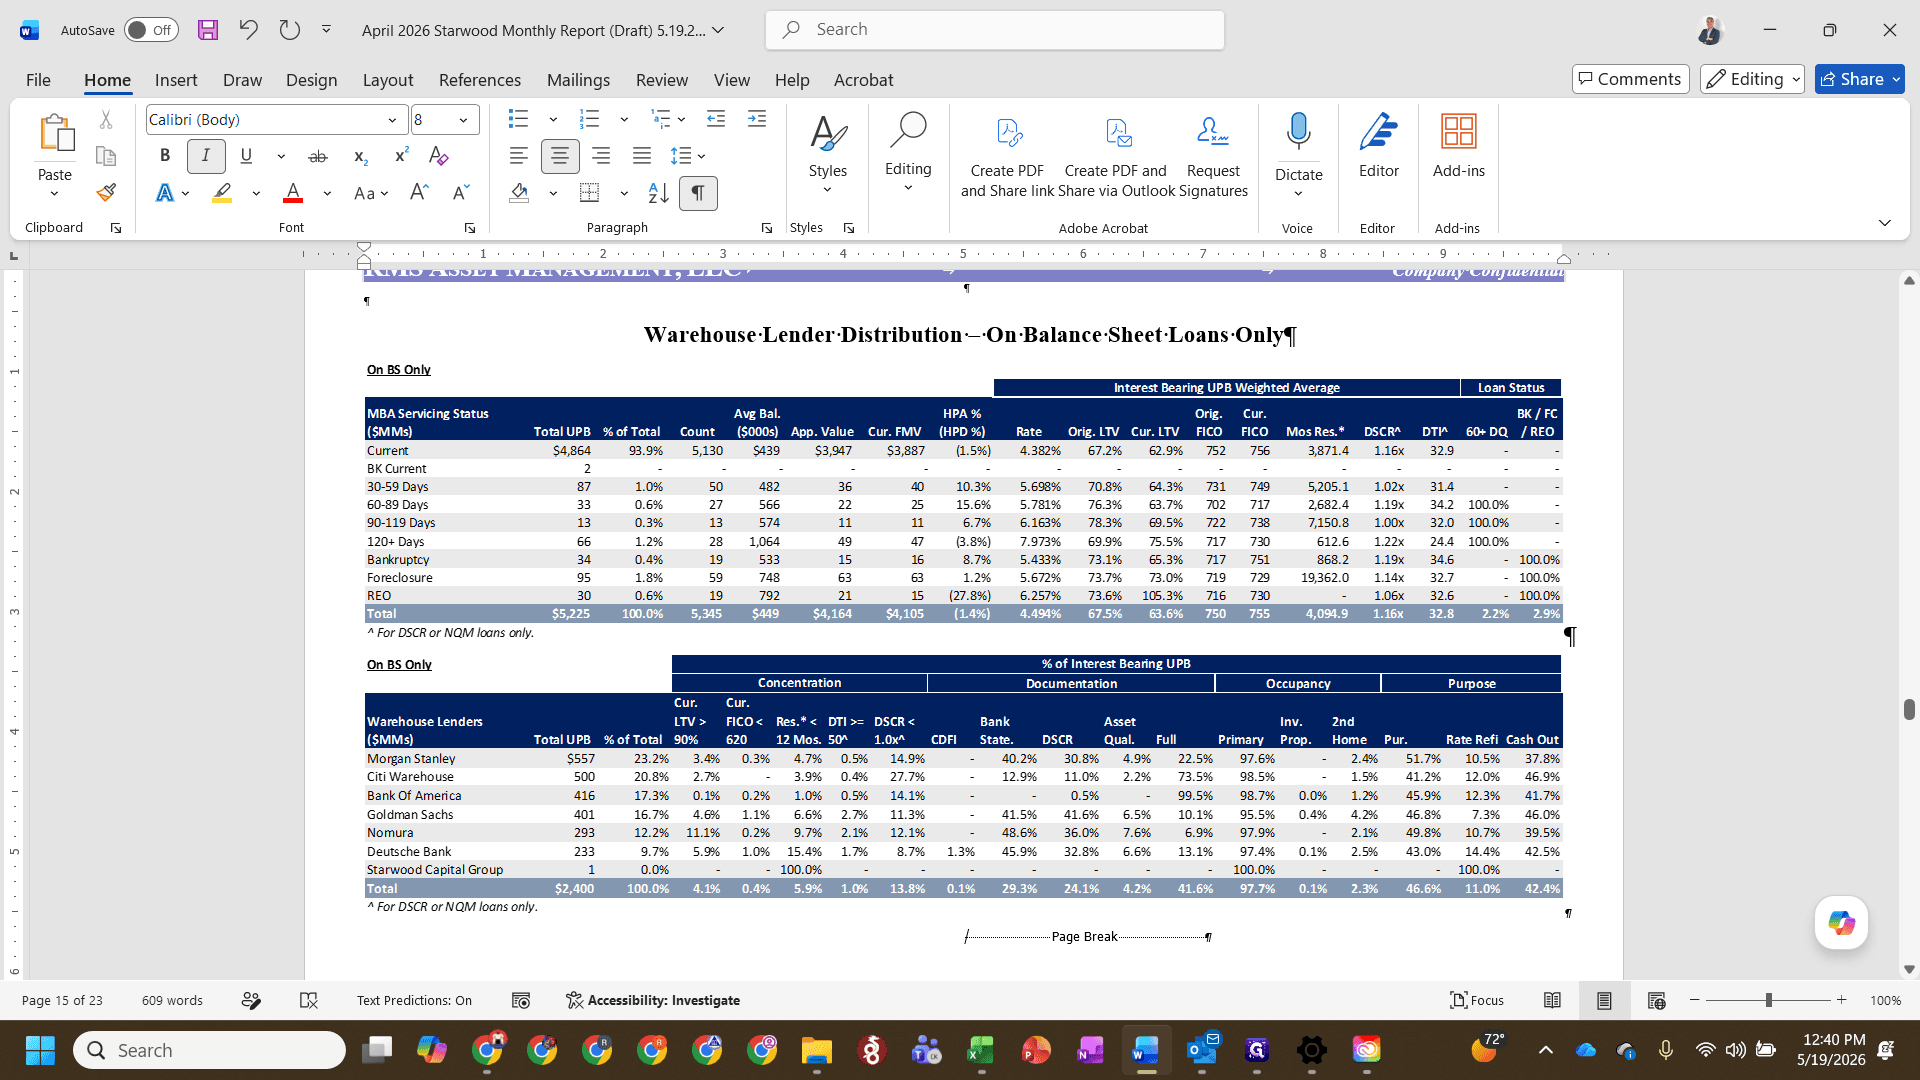Toggle AutoSave switch
1920x1080 pixels.
pyautogui.click(x=151, y=30)
